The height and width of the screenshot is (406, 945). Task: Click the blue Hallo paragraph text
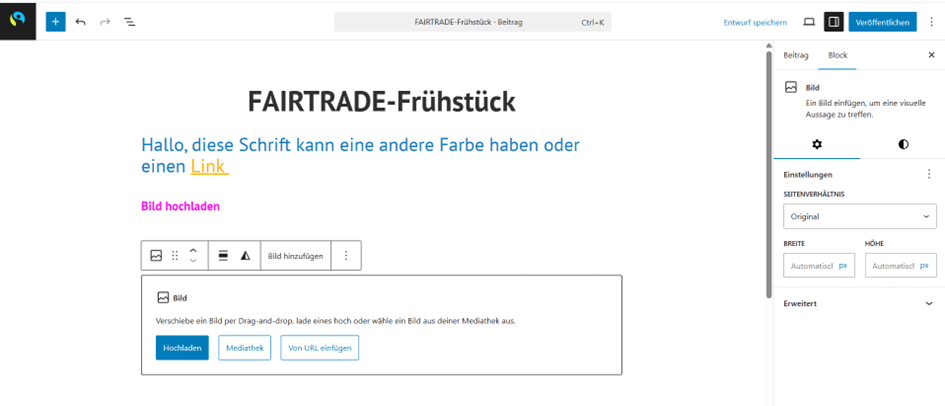click(x=360, y=156)
